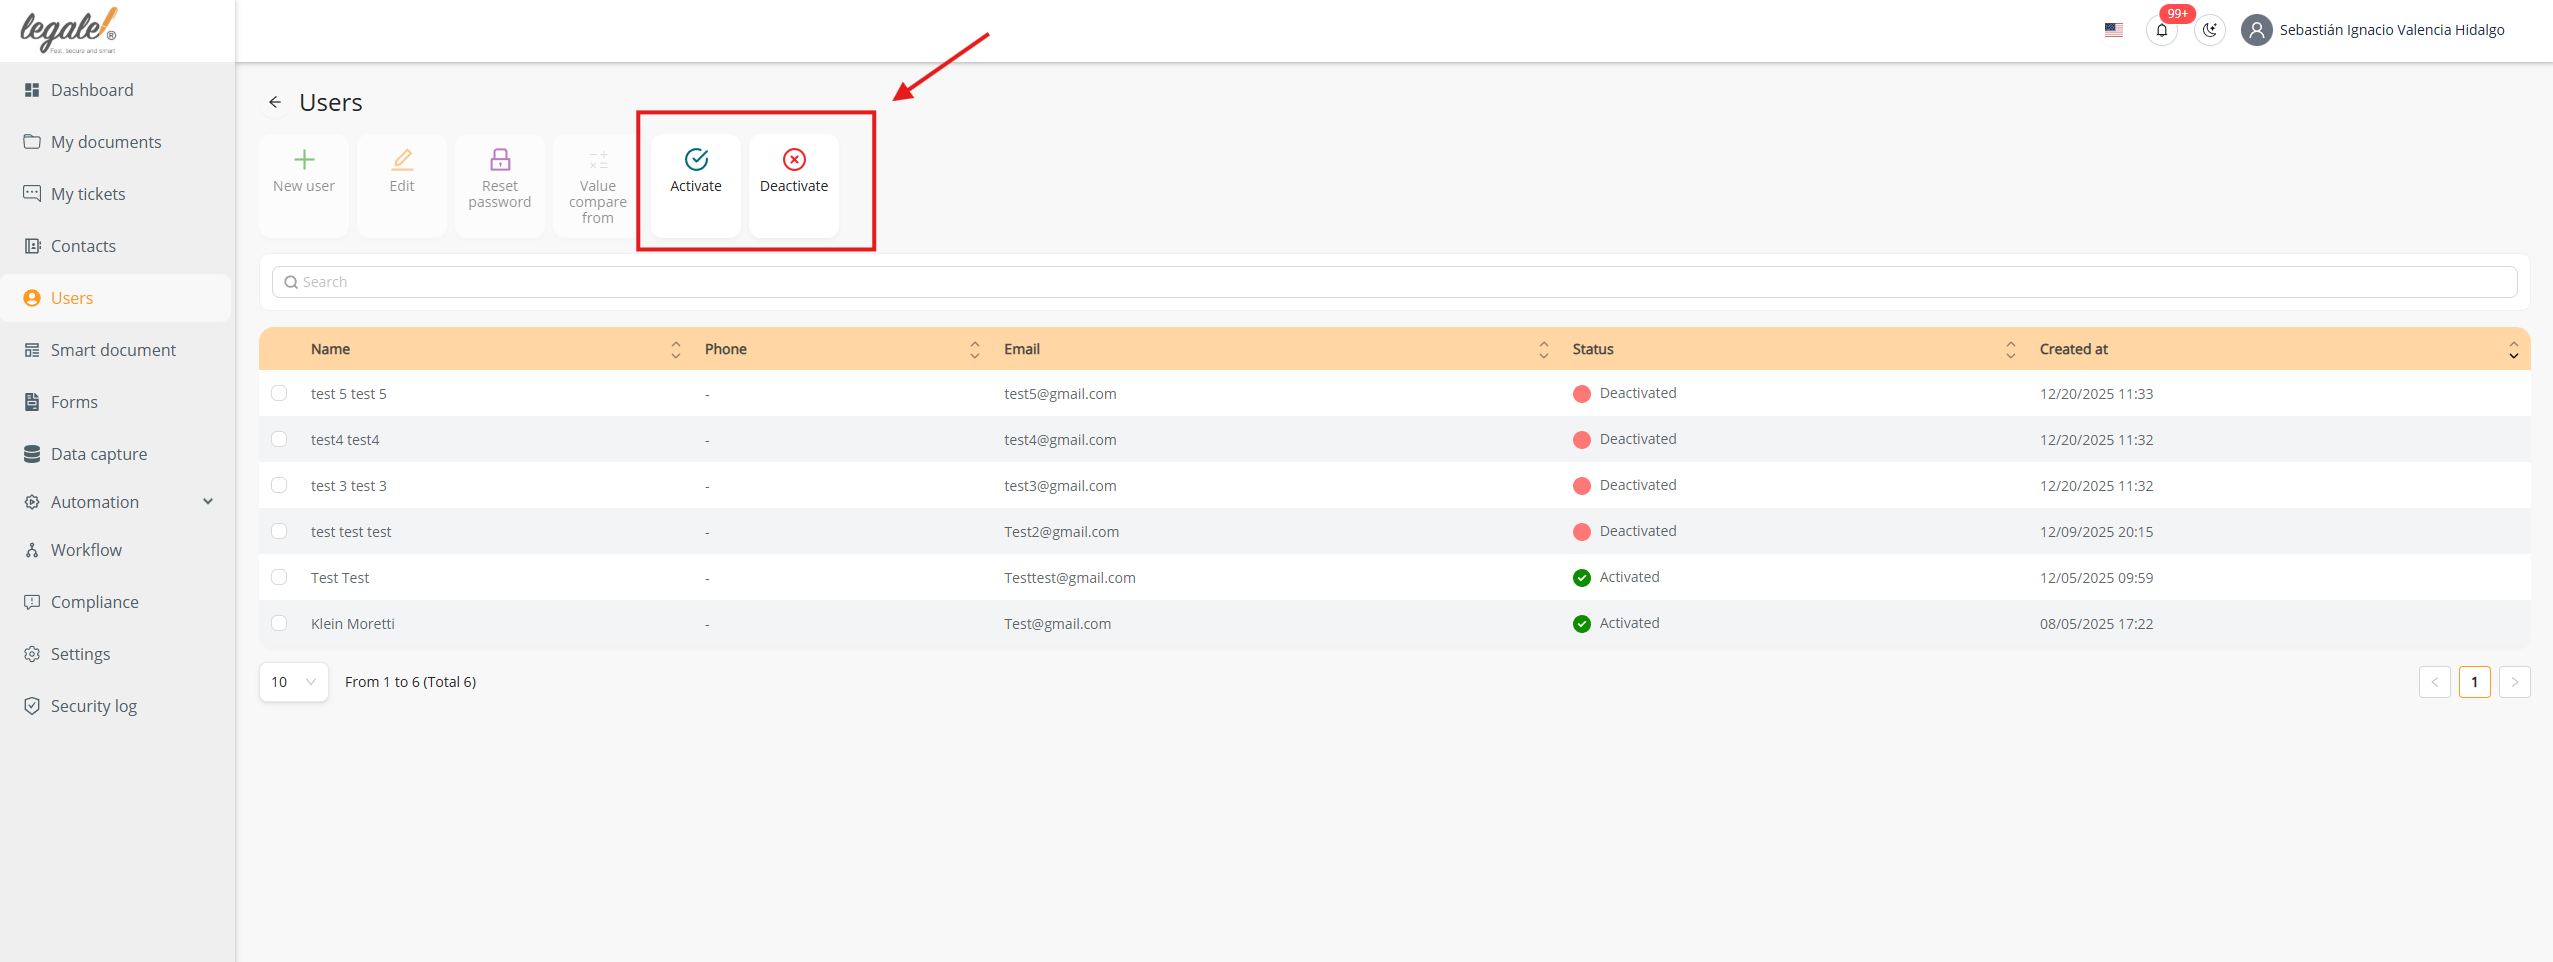This screenshot has width=2553, height=962.
Task: Toggle dark mode moon icon
Action: tap(2209, 30)
